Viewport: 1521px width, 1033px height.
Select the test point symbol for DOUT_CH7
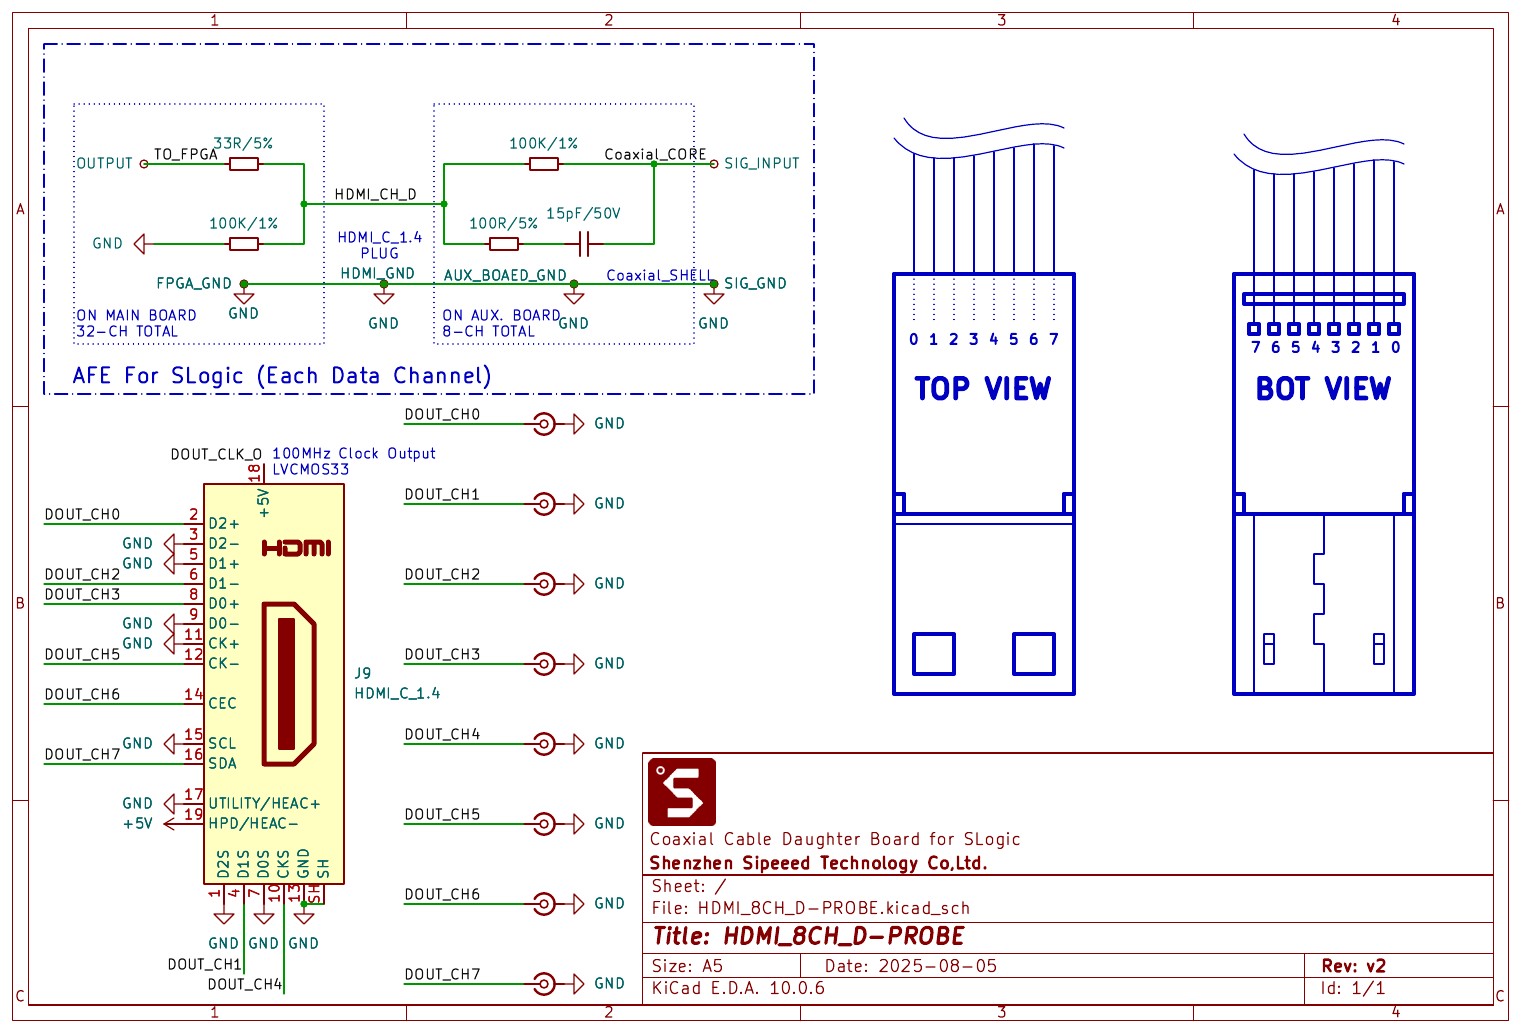point(544,984)
